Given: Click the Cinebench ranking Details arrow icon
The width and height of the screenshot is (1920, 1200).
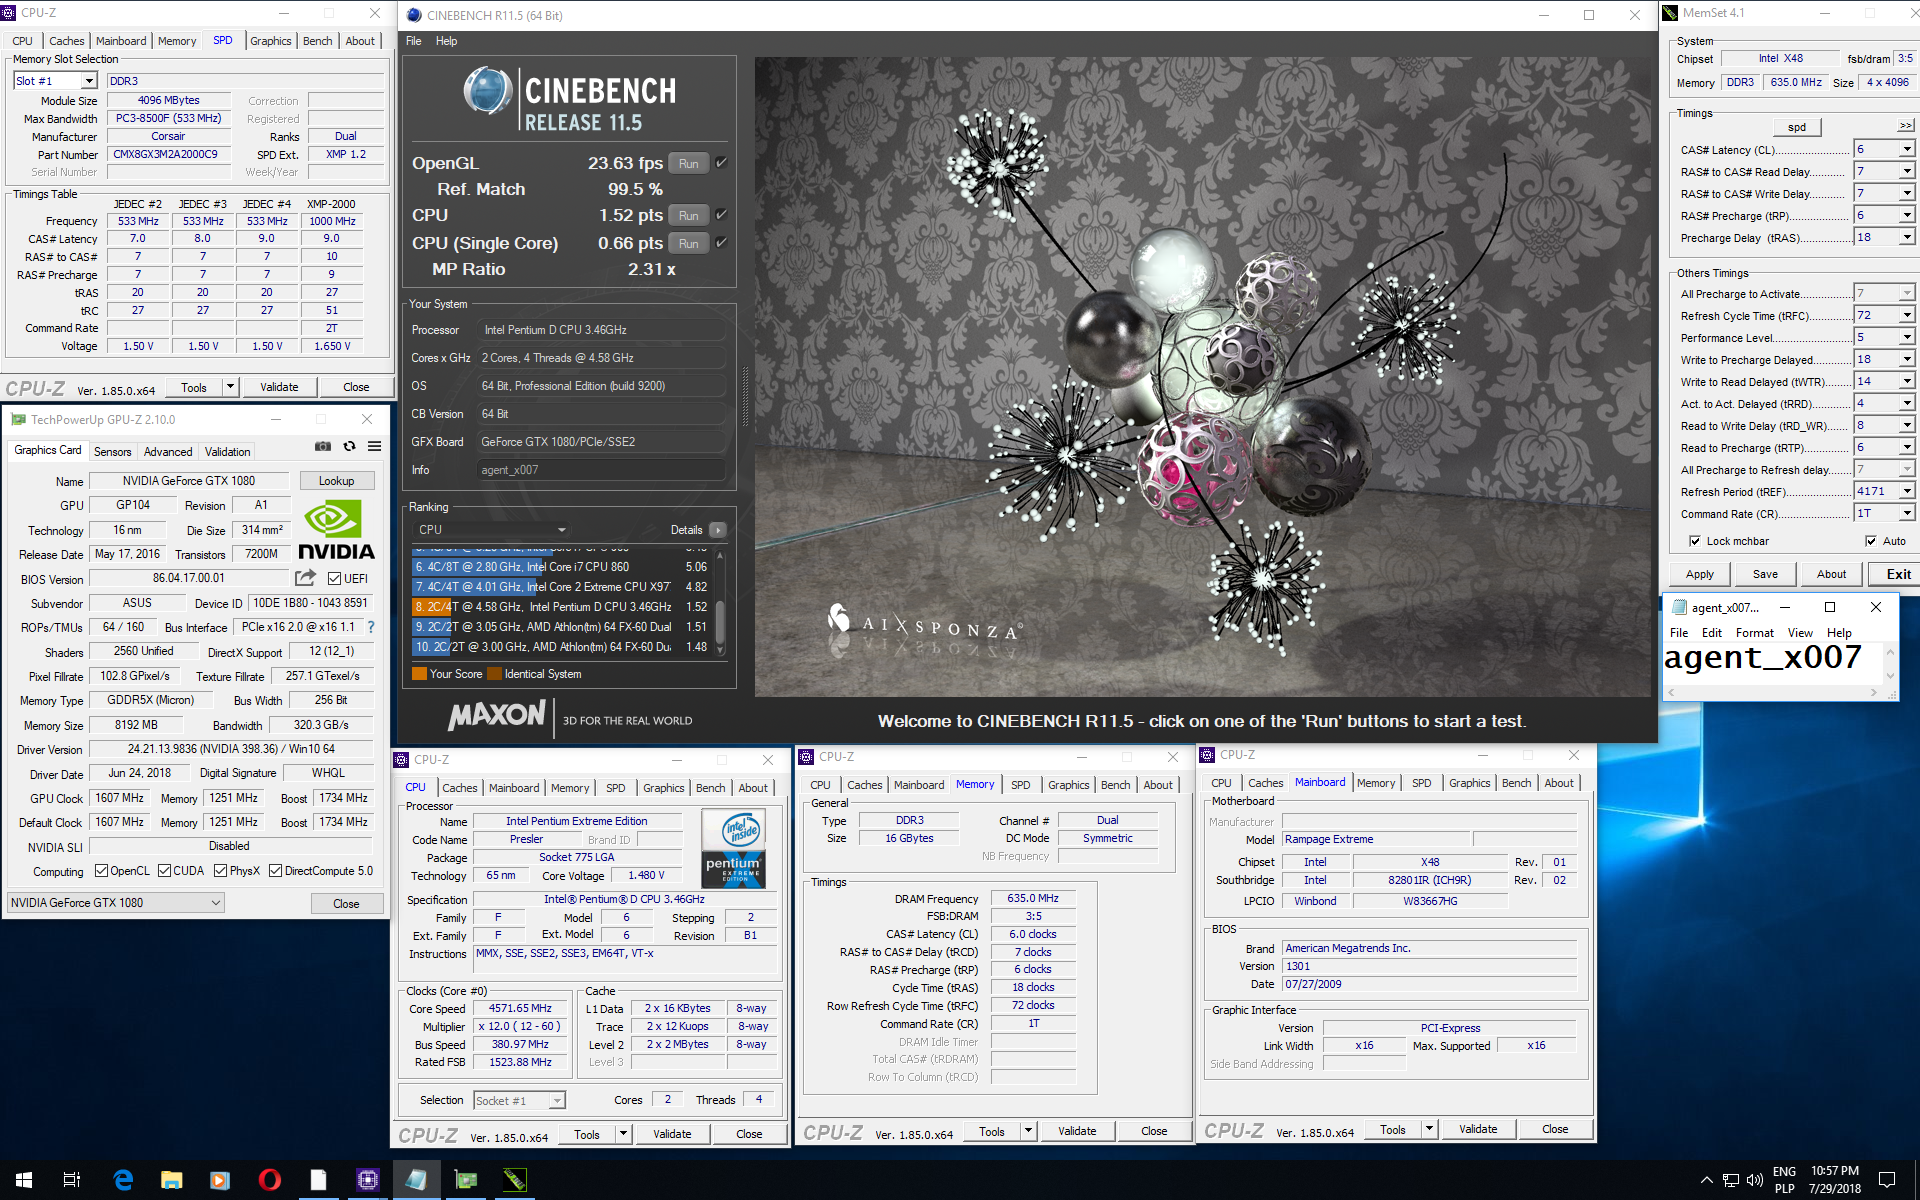Looking at the screenshot, I should [x=718, y=530].
